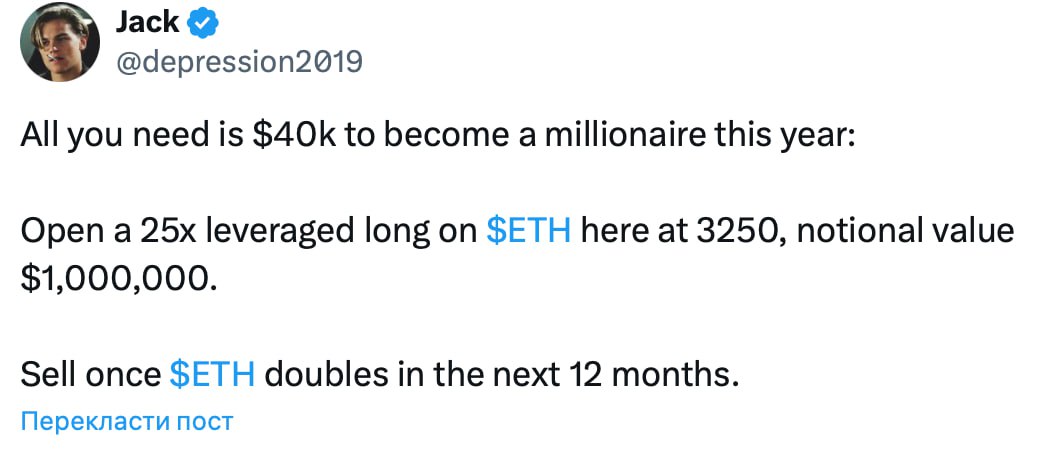The height and width of the screenshot is (471, 1039).
Task: Click the $ETH cashtag before 'here at 3250'
Action: (x=527, y=232)
